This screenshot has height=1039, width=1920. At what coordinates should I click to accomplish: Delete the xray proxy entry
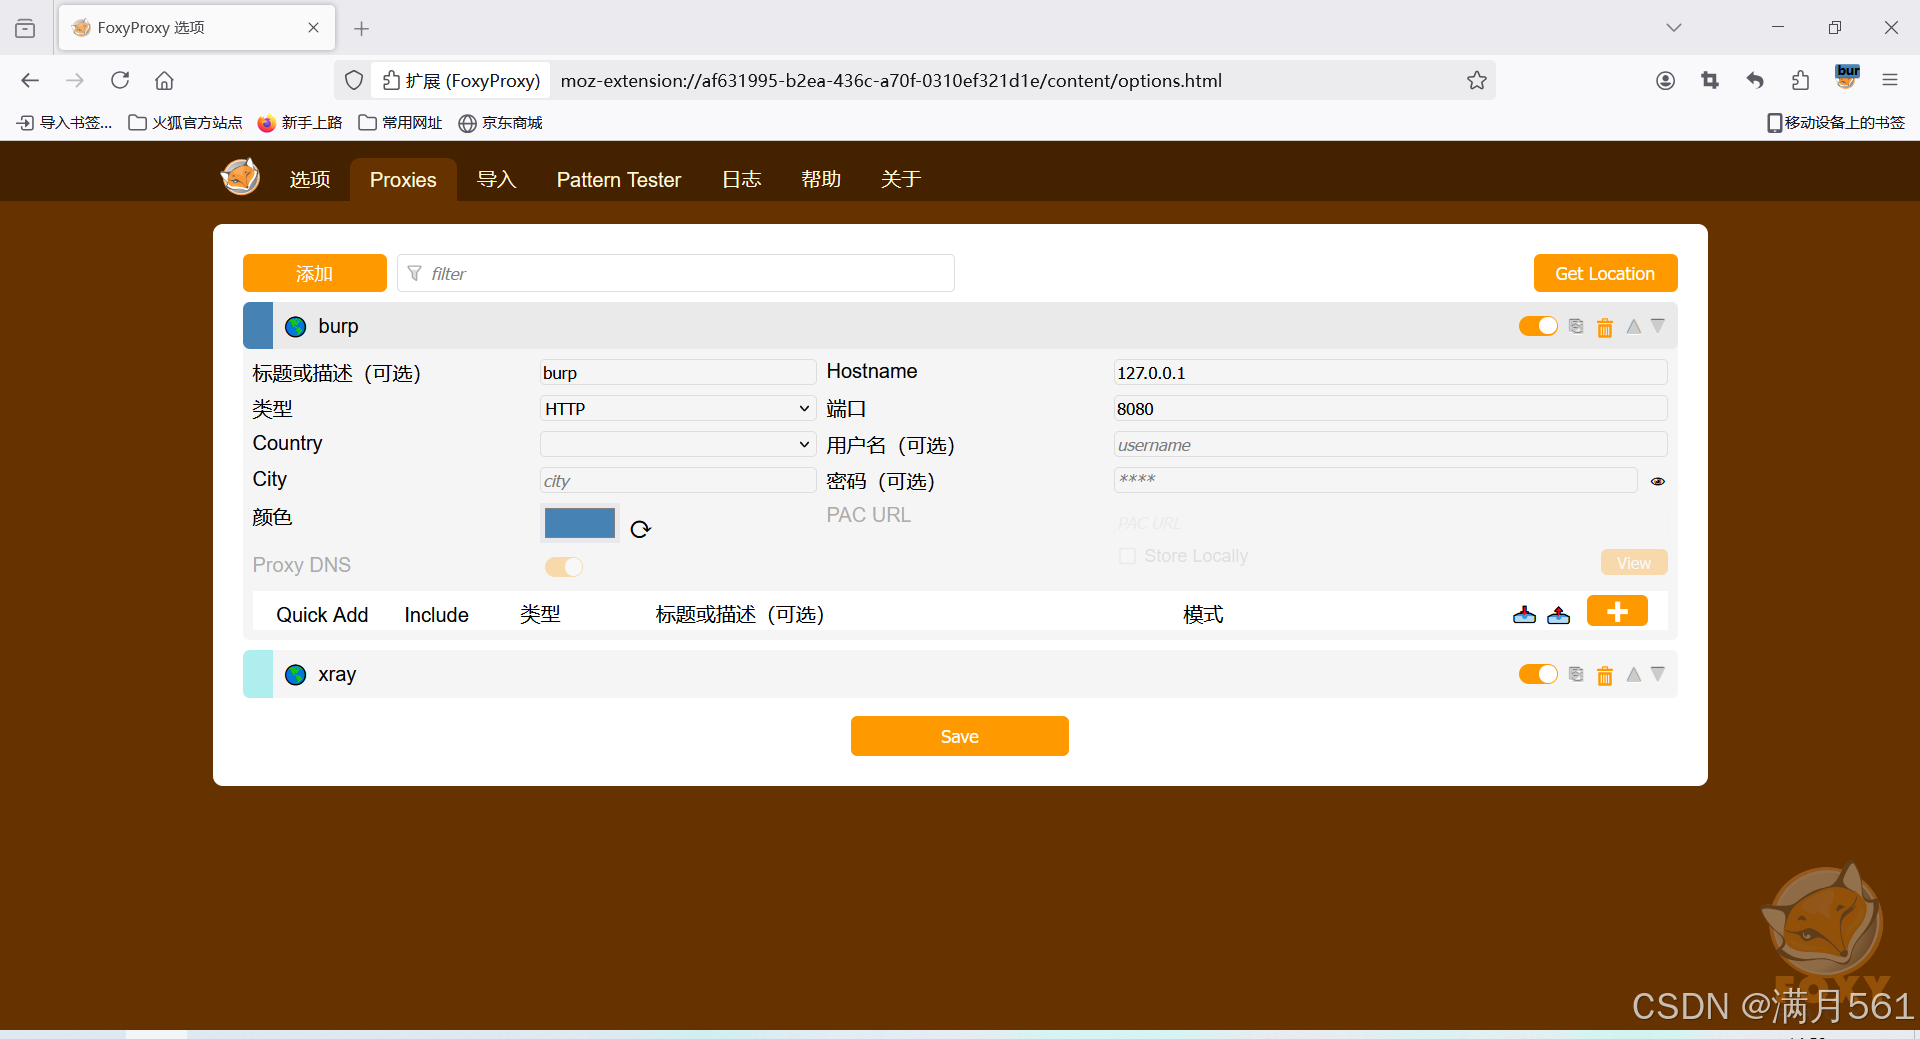pyautogui.click(x=1606, y=674)
